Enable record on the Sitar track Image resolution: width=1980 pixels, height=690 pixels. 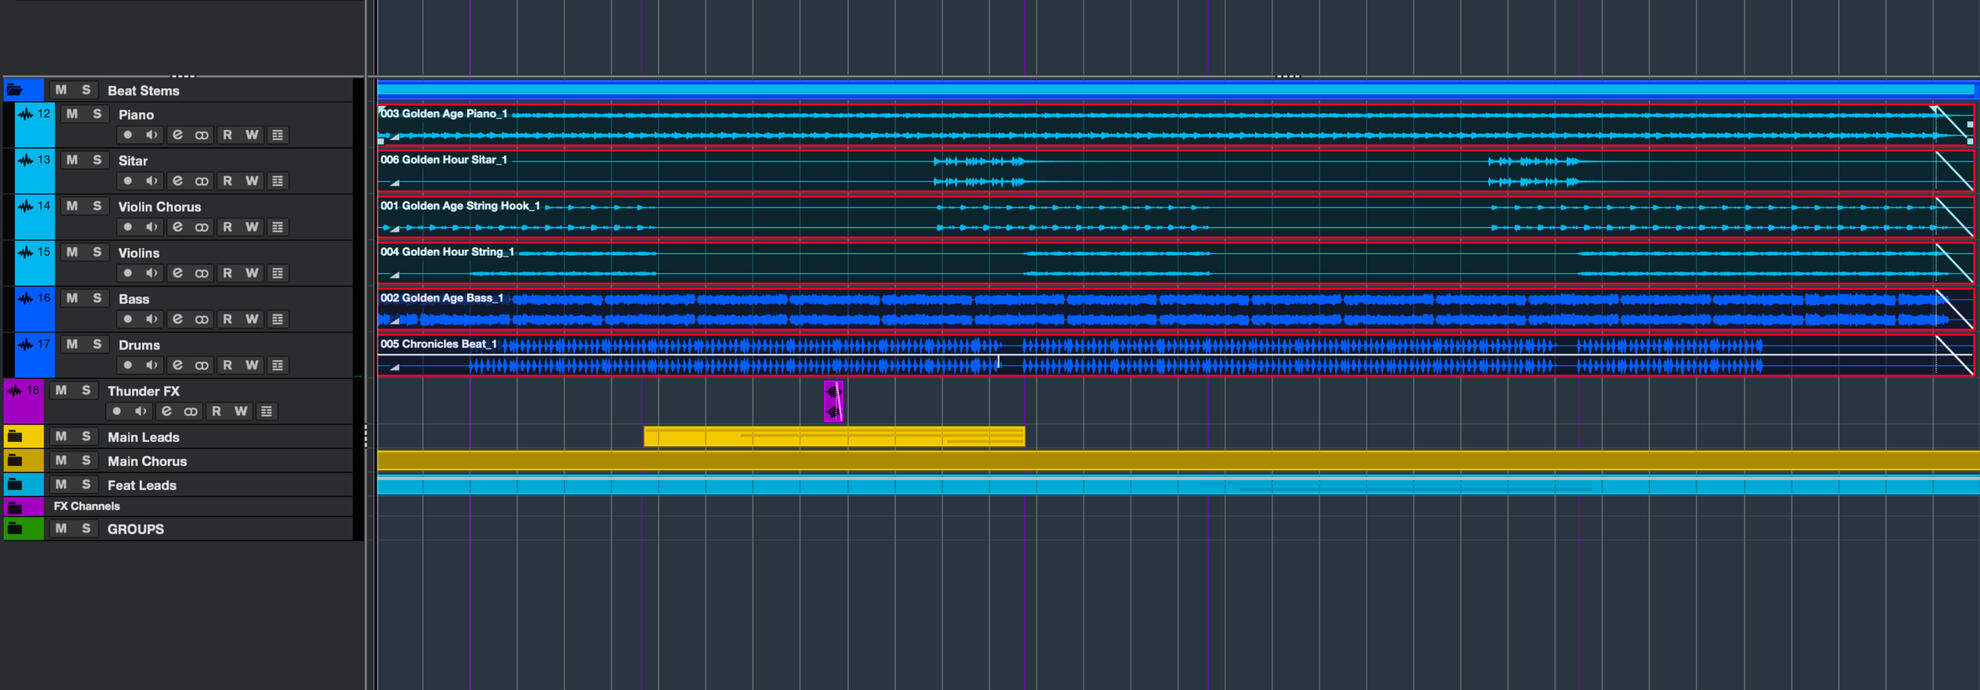click(x=127, y=181)
